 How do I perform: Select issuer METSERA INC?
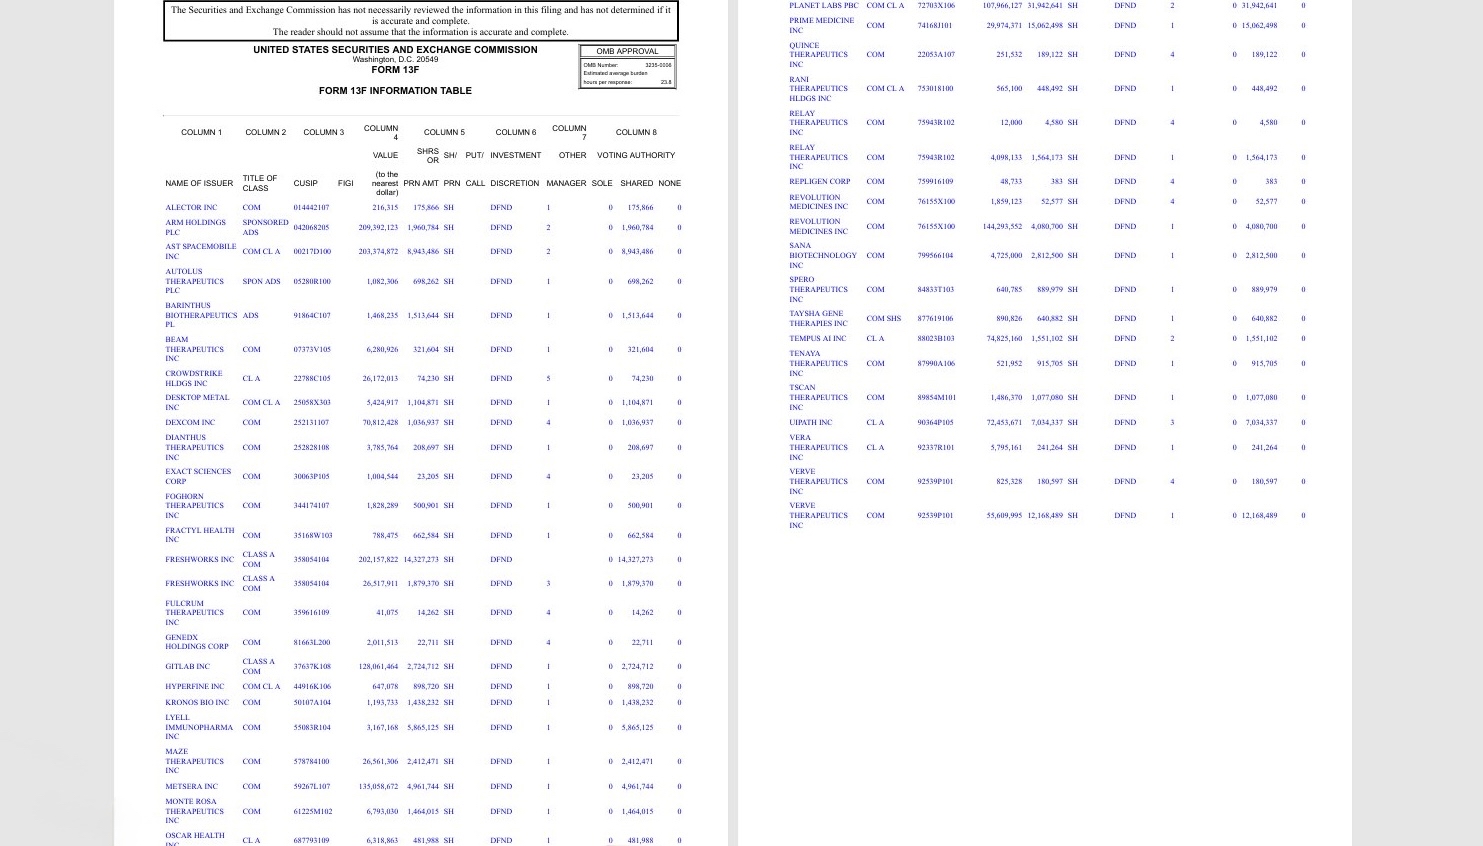click(x=191, y=787)
